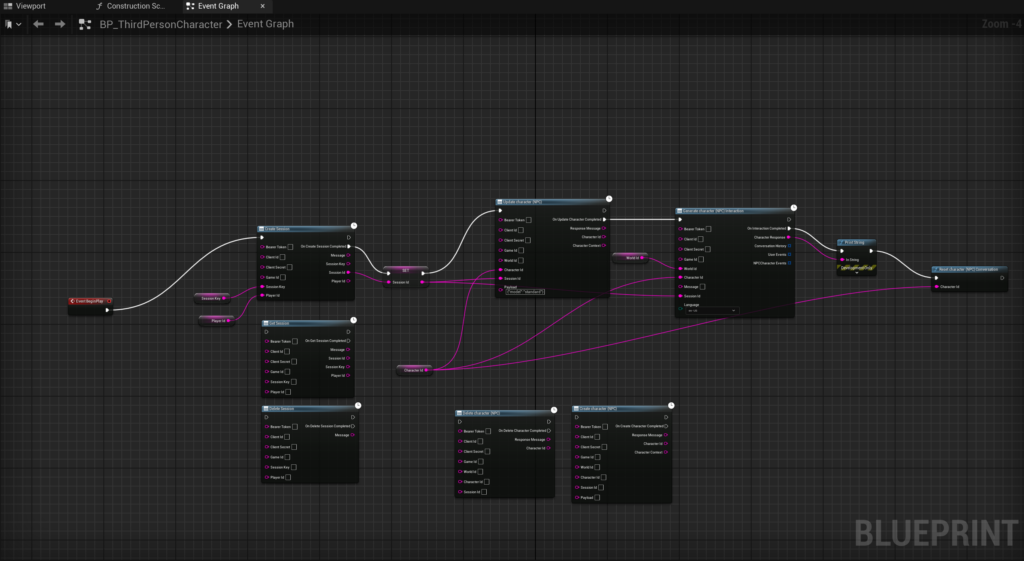Viewport: 1024px width, 561px height.
Task: Click the clock icon on Delete character node
Action: tap(554, 410)
